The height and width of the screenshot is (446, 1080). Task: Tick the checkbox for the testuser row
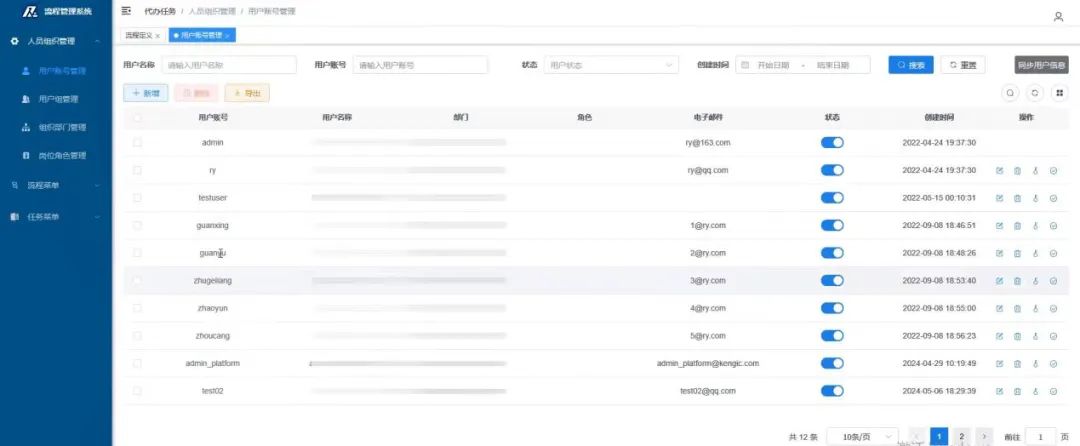[137, 198]
